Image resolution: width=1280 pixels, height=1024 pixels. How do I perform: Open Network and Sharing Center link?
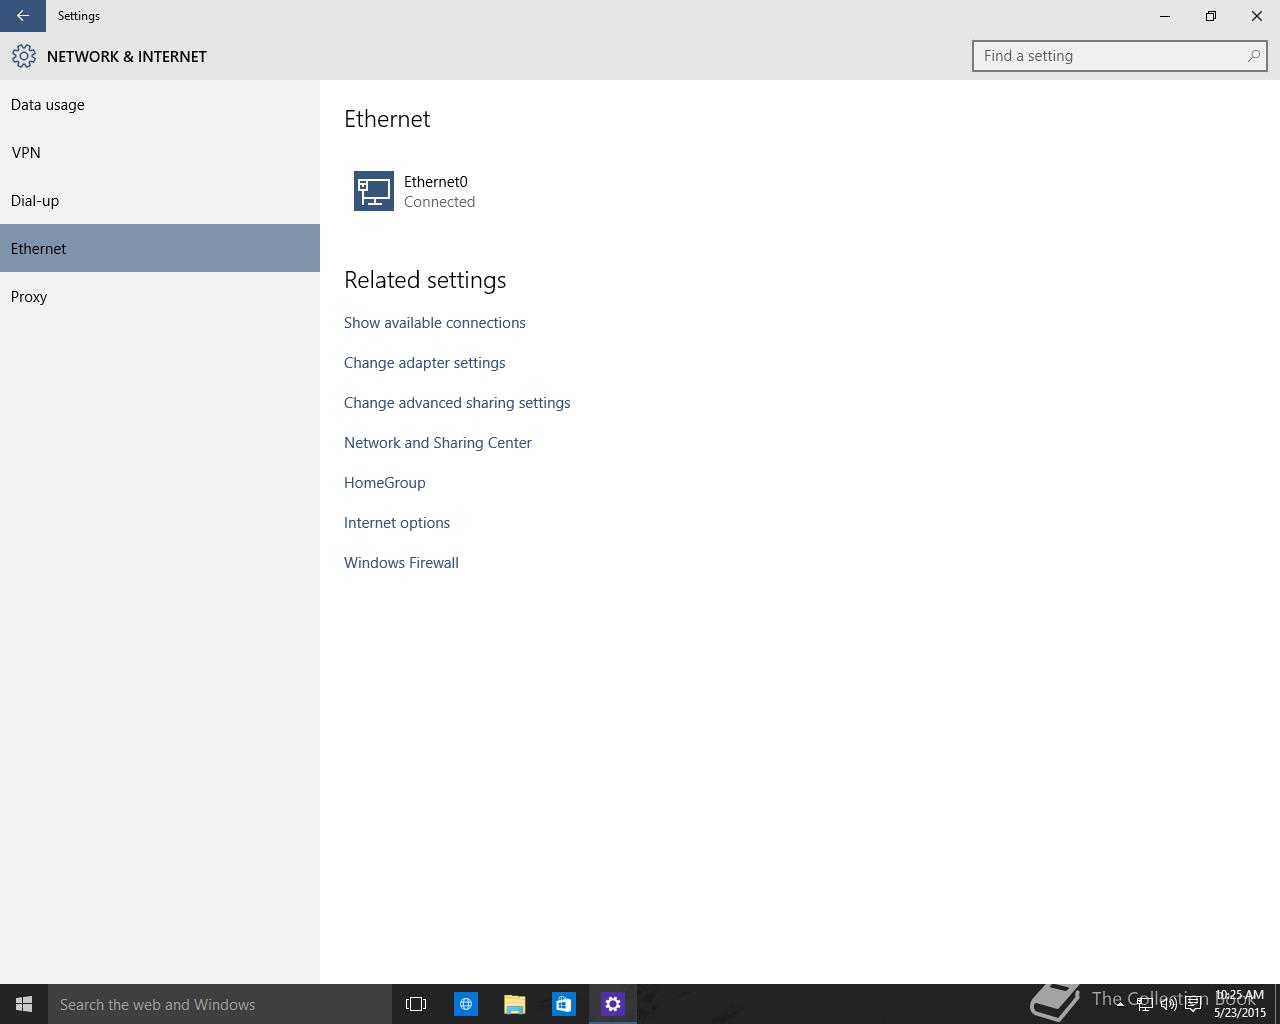438,443
